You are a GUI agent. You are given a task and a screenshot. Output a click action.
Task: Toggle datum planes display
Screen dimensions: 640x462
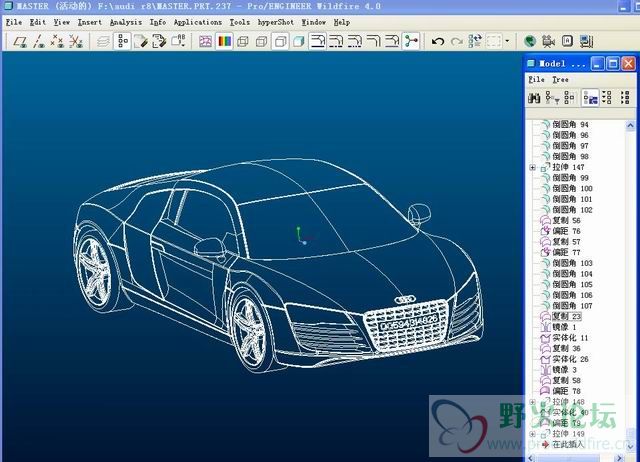[x=20, y=41]
